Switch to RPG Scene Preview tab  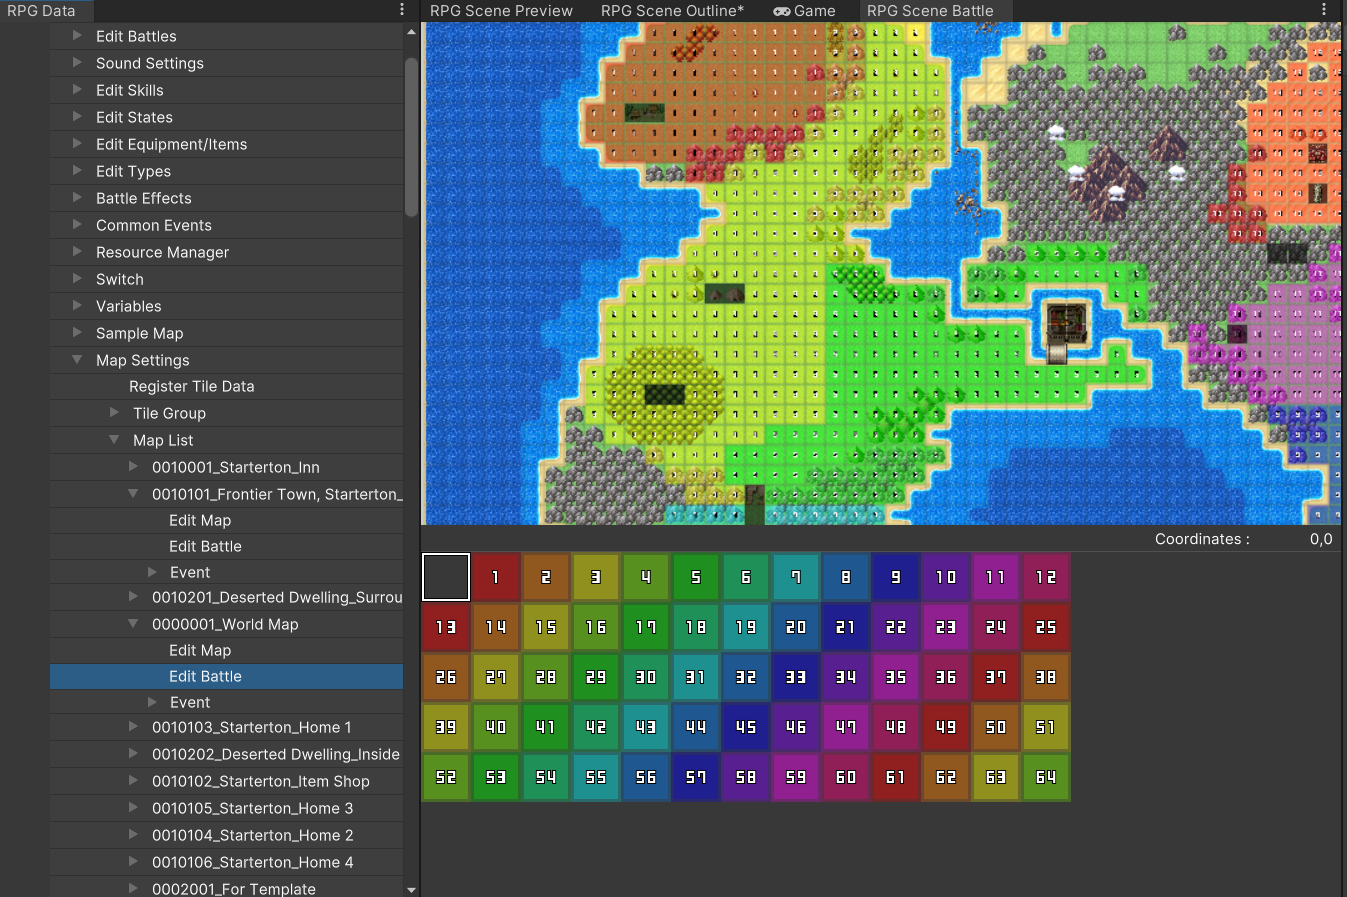tap(501, 11)
